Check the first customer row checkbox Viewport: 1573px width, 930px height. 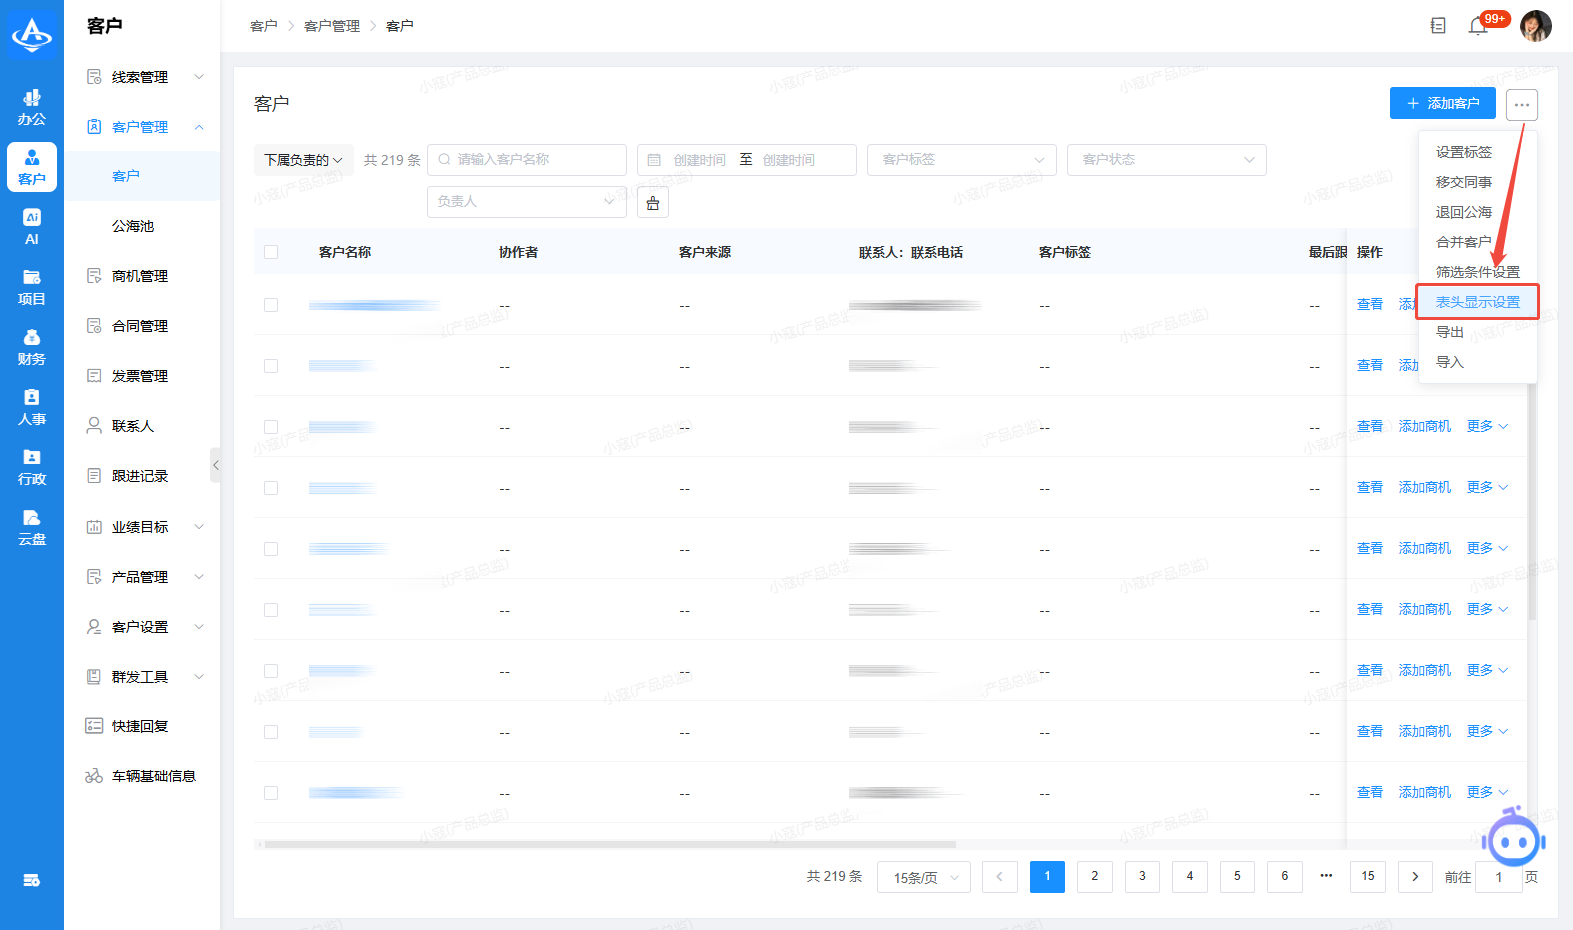click(271, 305)
